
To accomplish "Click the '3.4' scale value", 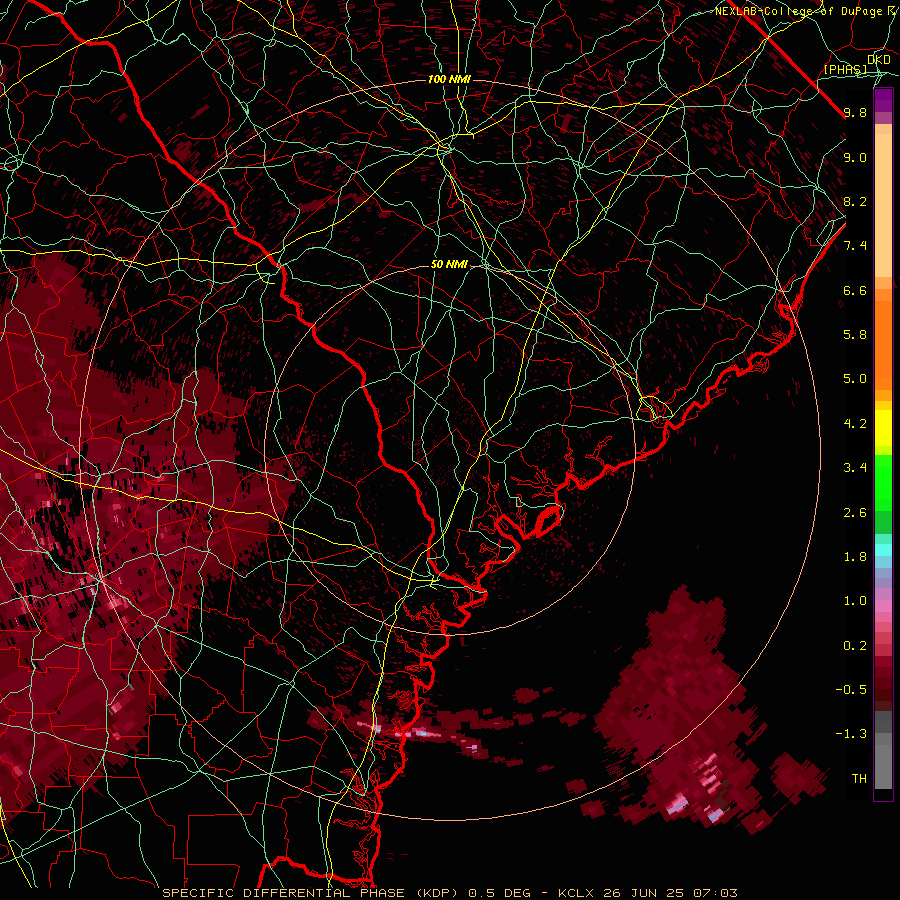I will [855, 468].
